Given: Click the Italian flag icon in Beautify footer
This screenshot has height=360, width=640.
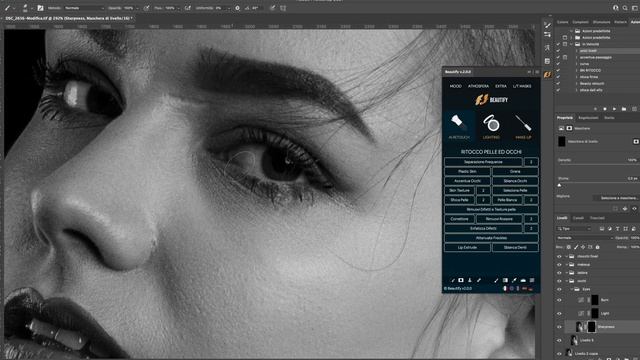Looking at the screenshot, I should click(505, 288).
